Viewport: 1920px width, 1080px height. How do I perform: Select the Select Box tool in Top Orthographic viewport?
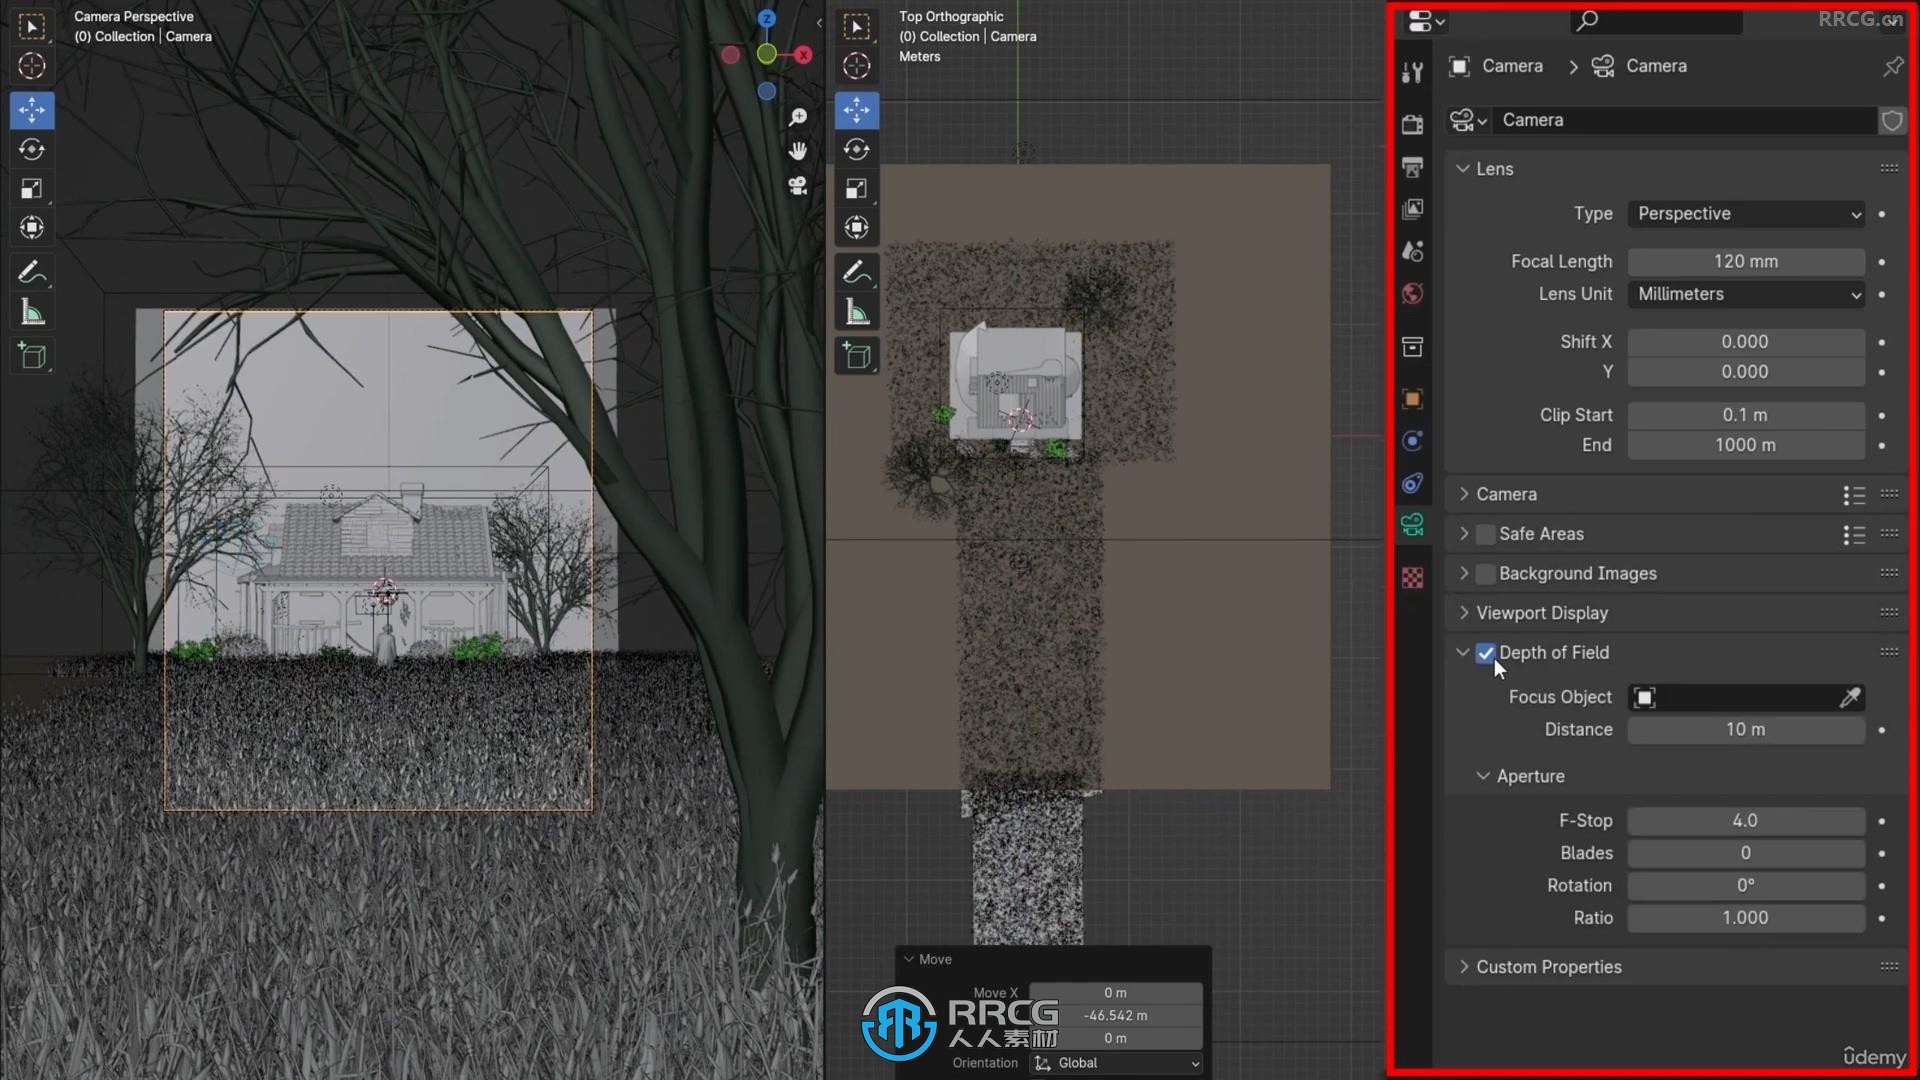point(857,27)
